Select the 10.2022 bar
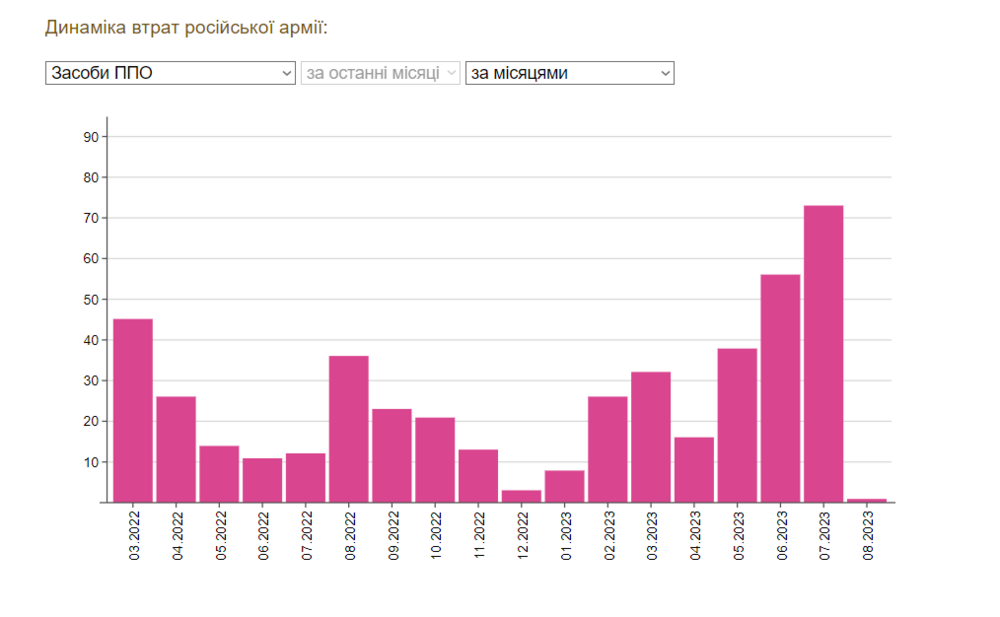The image size is (1000, 617). click(x=435, y=460)
